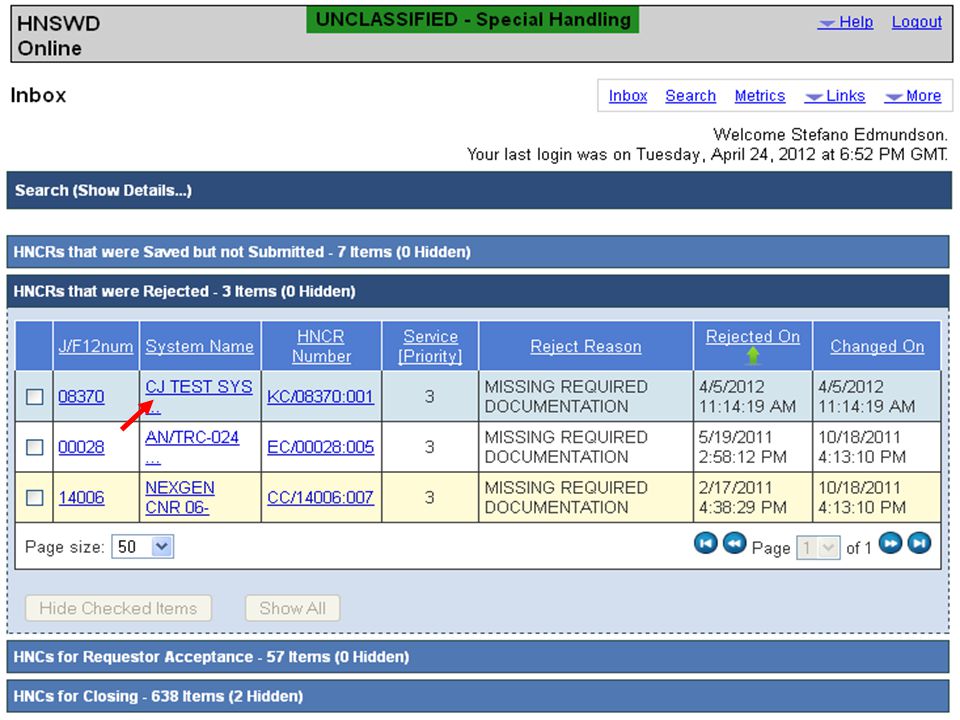Open the Search menu link

[691, 96]
